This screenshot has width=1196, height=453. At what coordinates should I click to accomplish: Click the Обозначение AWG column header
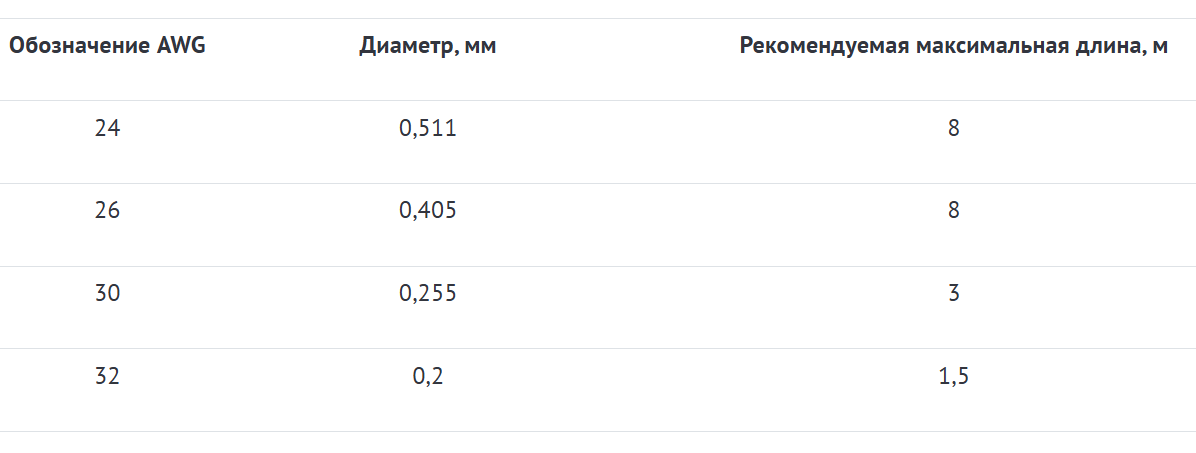[107, 46]
